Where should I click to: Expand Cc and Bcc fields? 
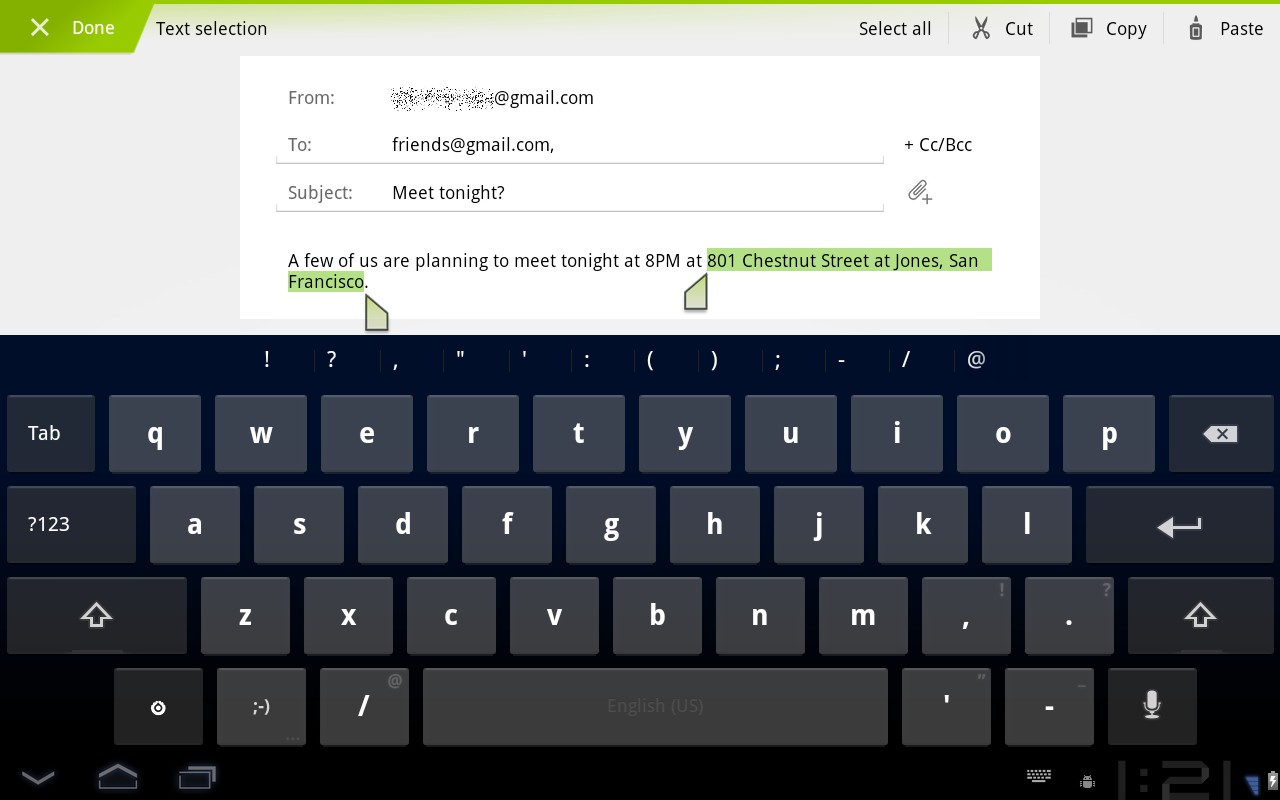(x=937, y=144)
